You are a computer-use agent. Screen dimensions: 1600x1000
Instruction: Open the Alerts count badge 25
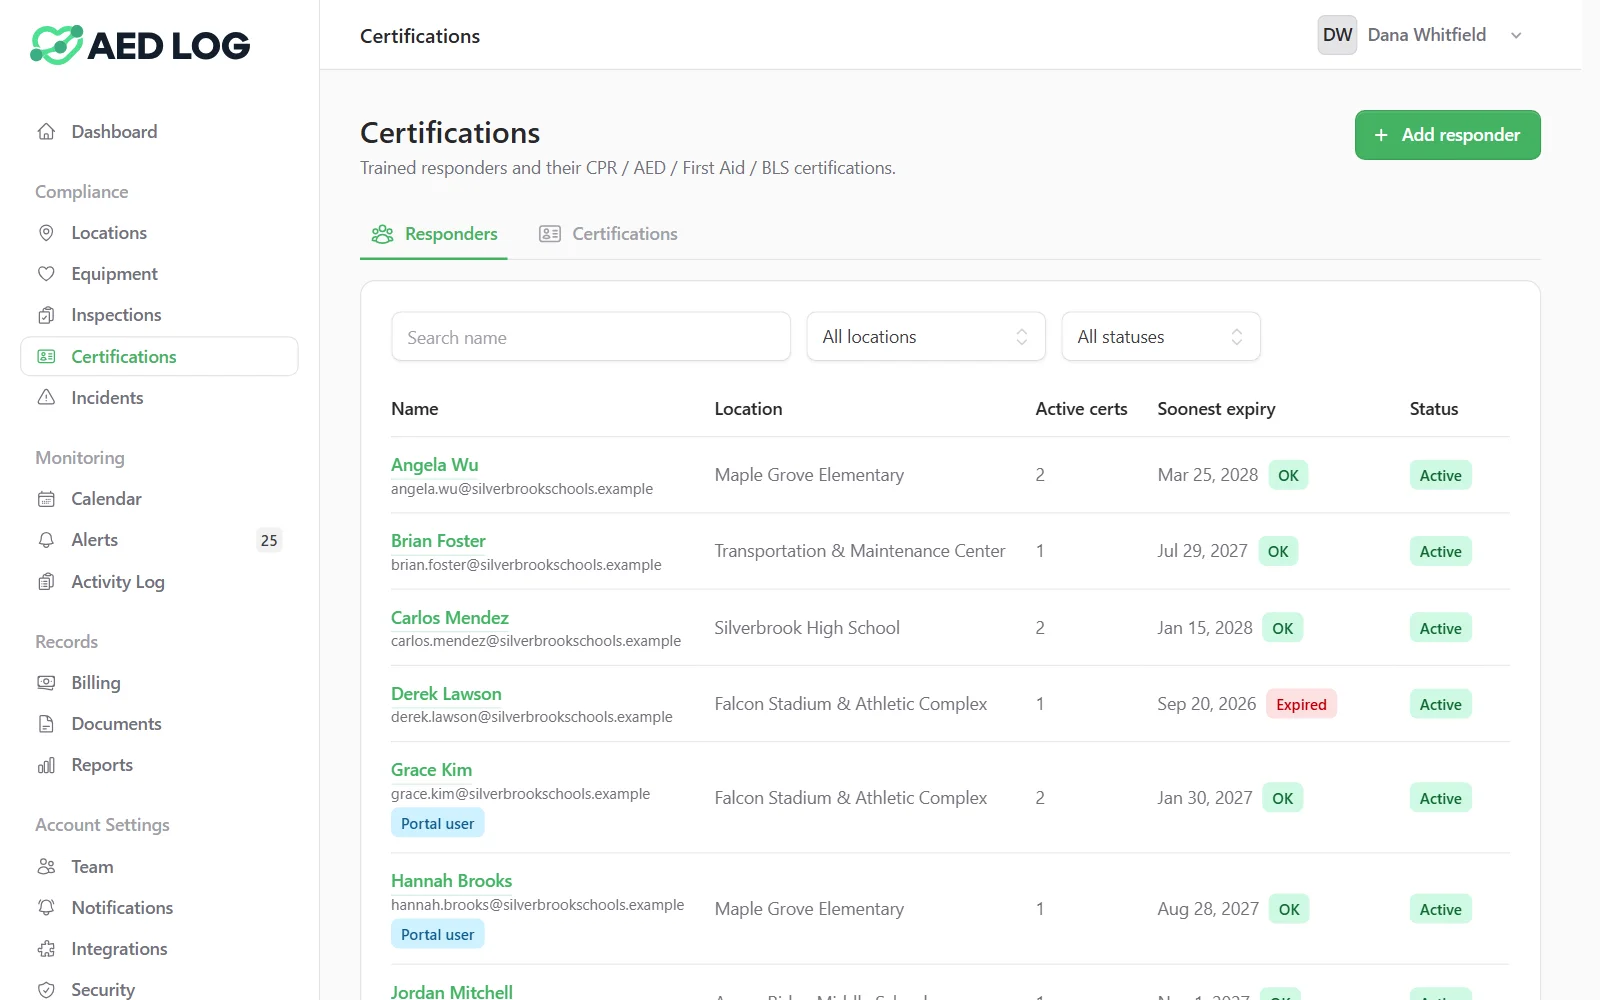tap(269, 540)
